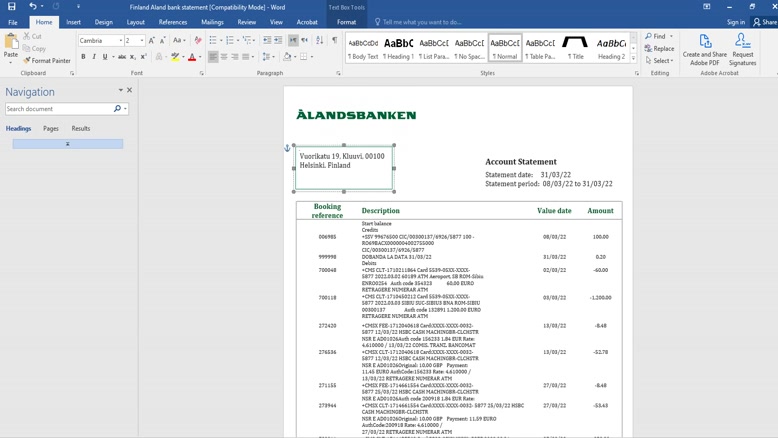Switch to the Pages tab in Navigation
The width and height of the screenshot is (778, 438).
50,129
